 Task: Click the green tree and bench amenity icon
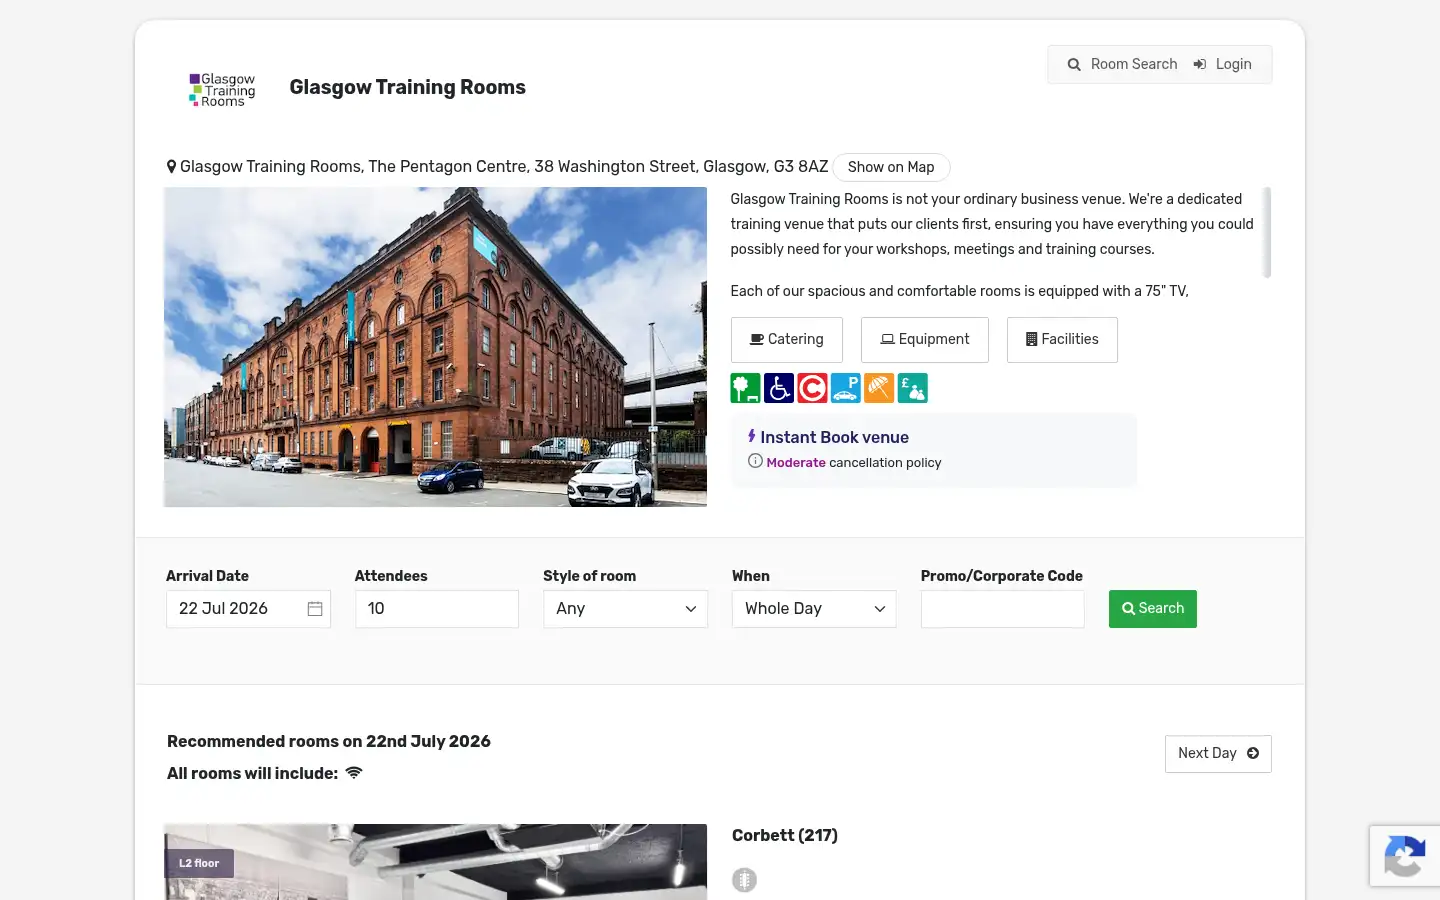point(746,388)
